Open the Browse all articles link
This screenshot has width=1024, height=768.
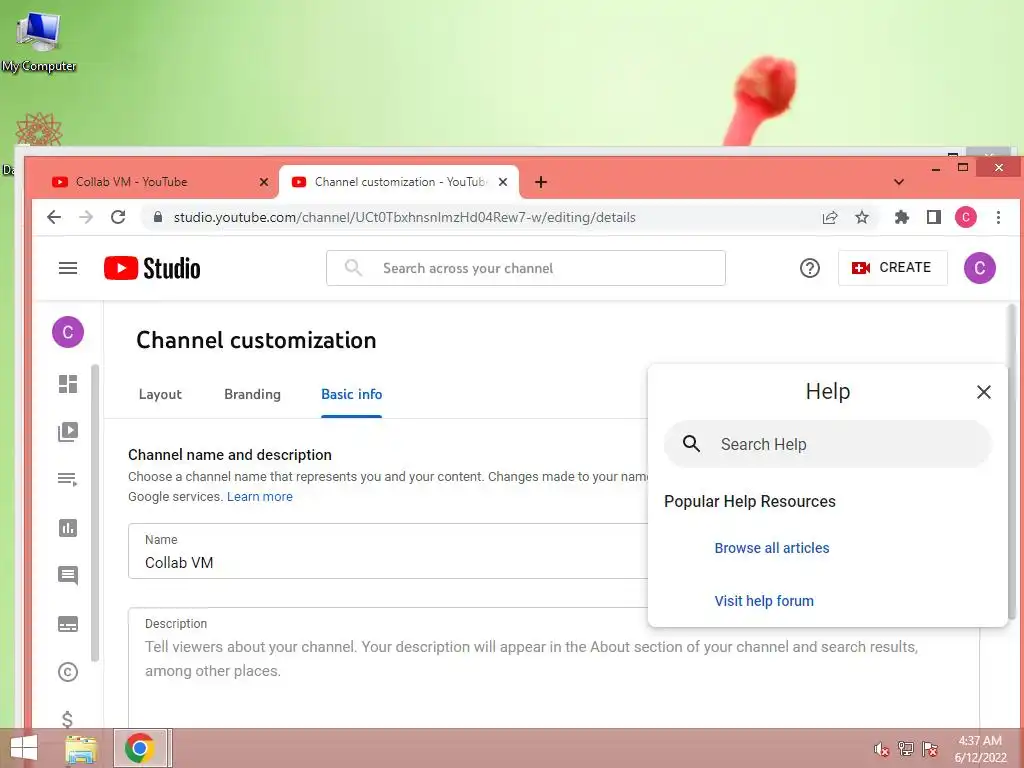[x=772, y=548]
